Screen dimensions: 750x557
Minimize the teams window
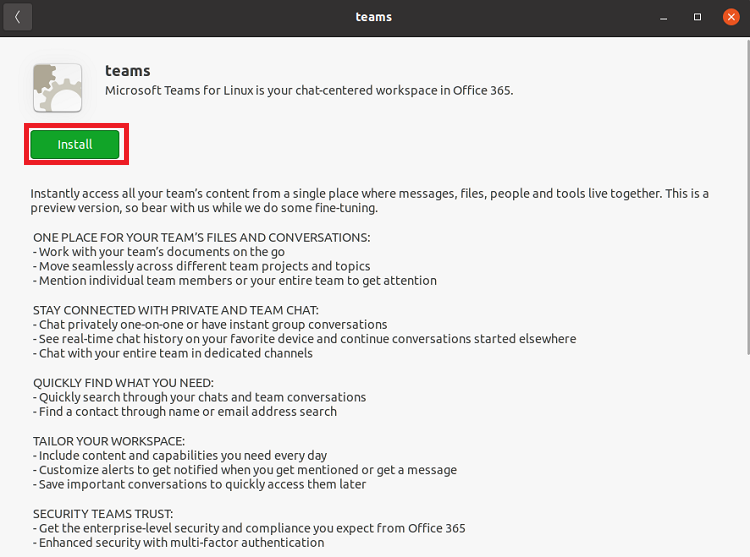click(x=663, y=17)
